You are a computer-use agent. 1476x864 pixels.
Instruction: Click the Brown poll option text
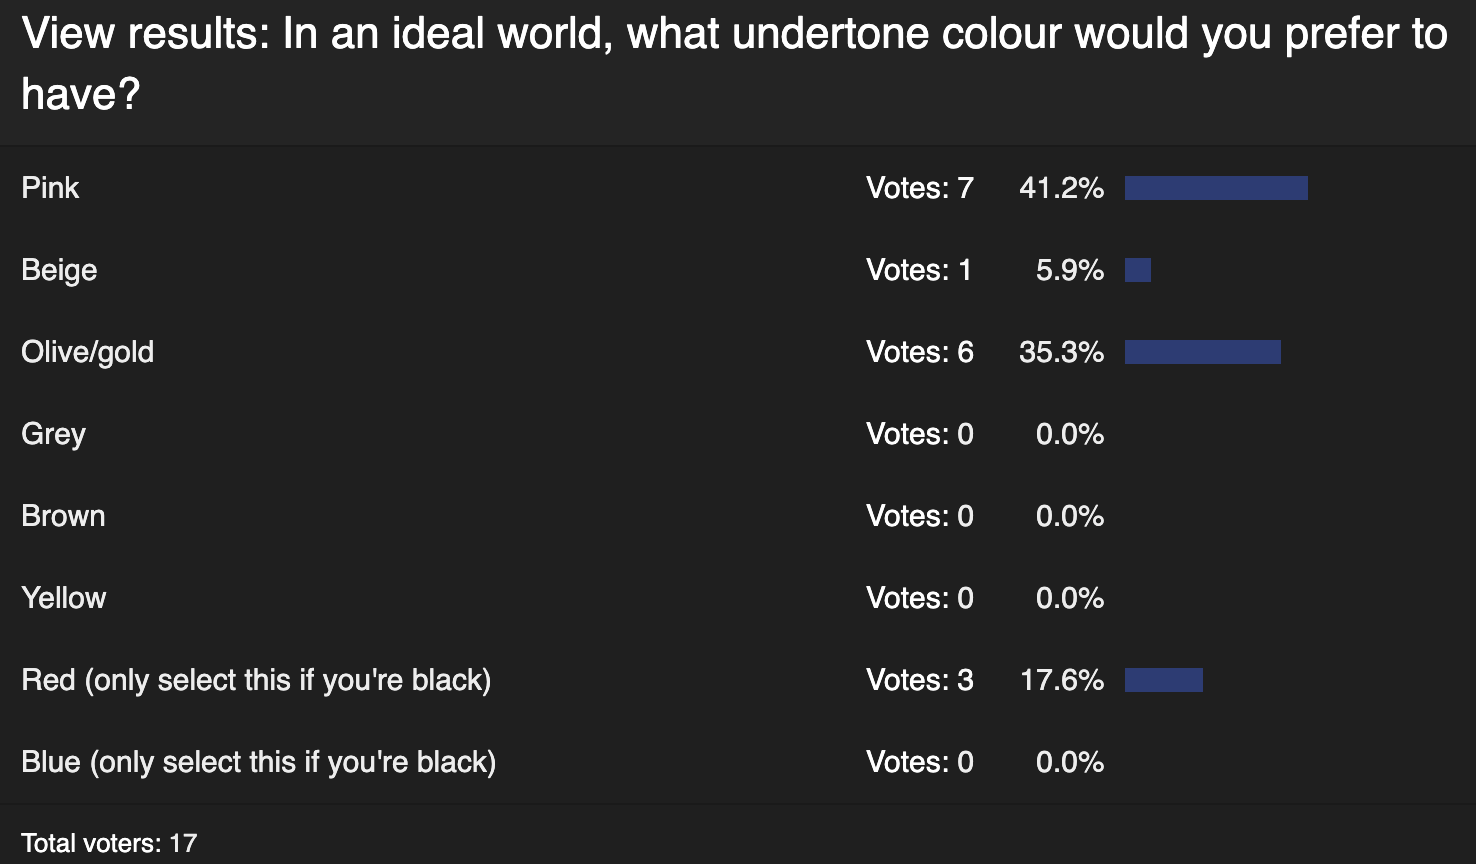[63, 516]
